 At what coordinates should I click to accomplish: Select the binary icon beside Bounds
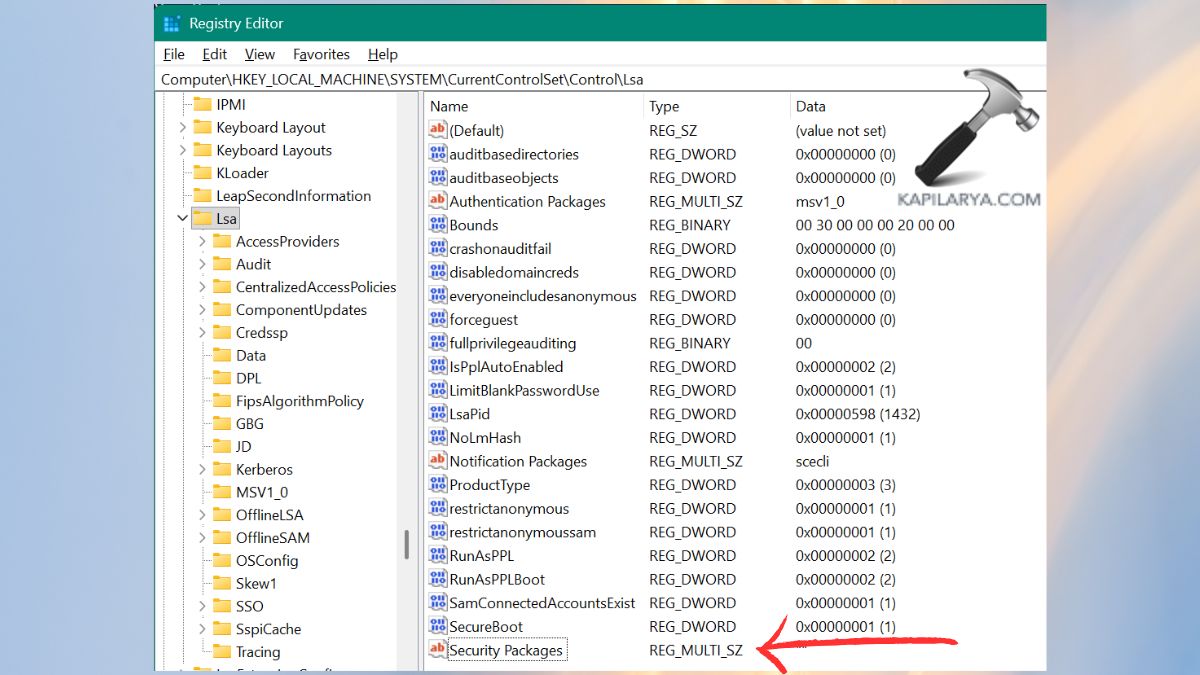click(437, 225)
